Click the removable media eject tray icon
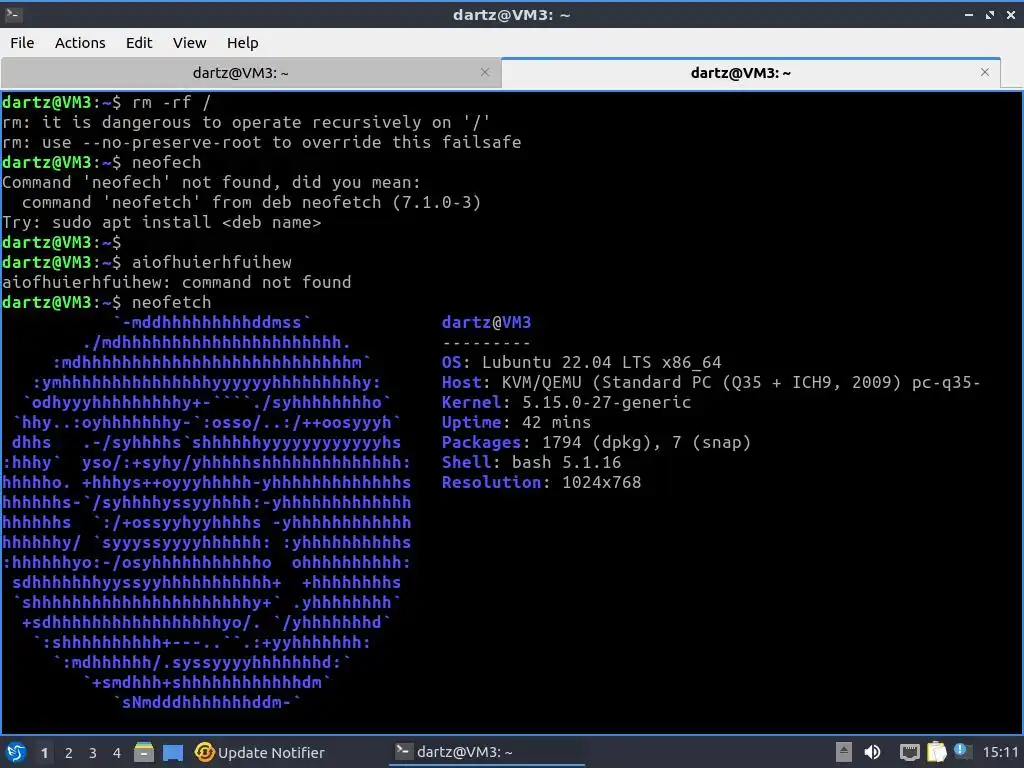The width and height of the screenshot is (1024, 768). pyautogui.click(x=843, y=752)
